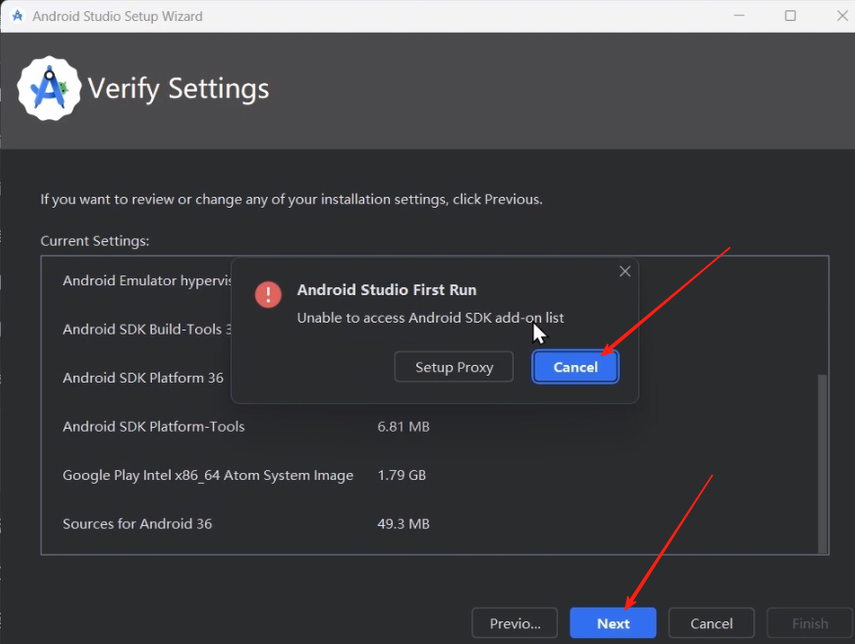Close the Setup Wizard window
The image size is (855, 644).
click(842, 16)
